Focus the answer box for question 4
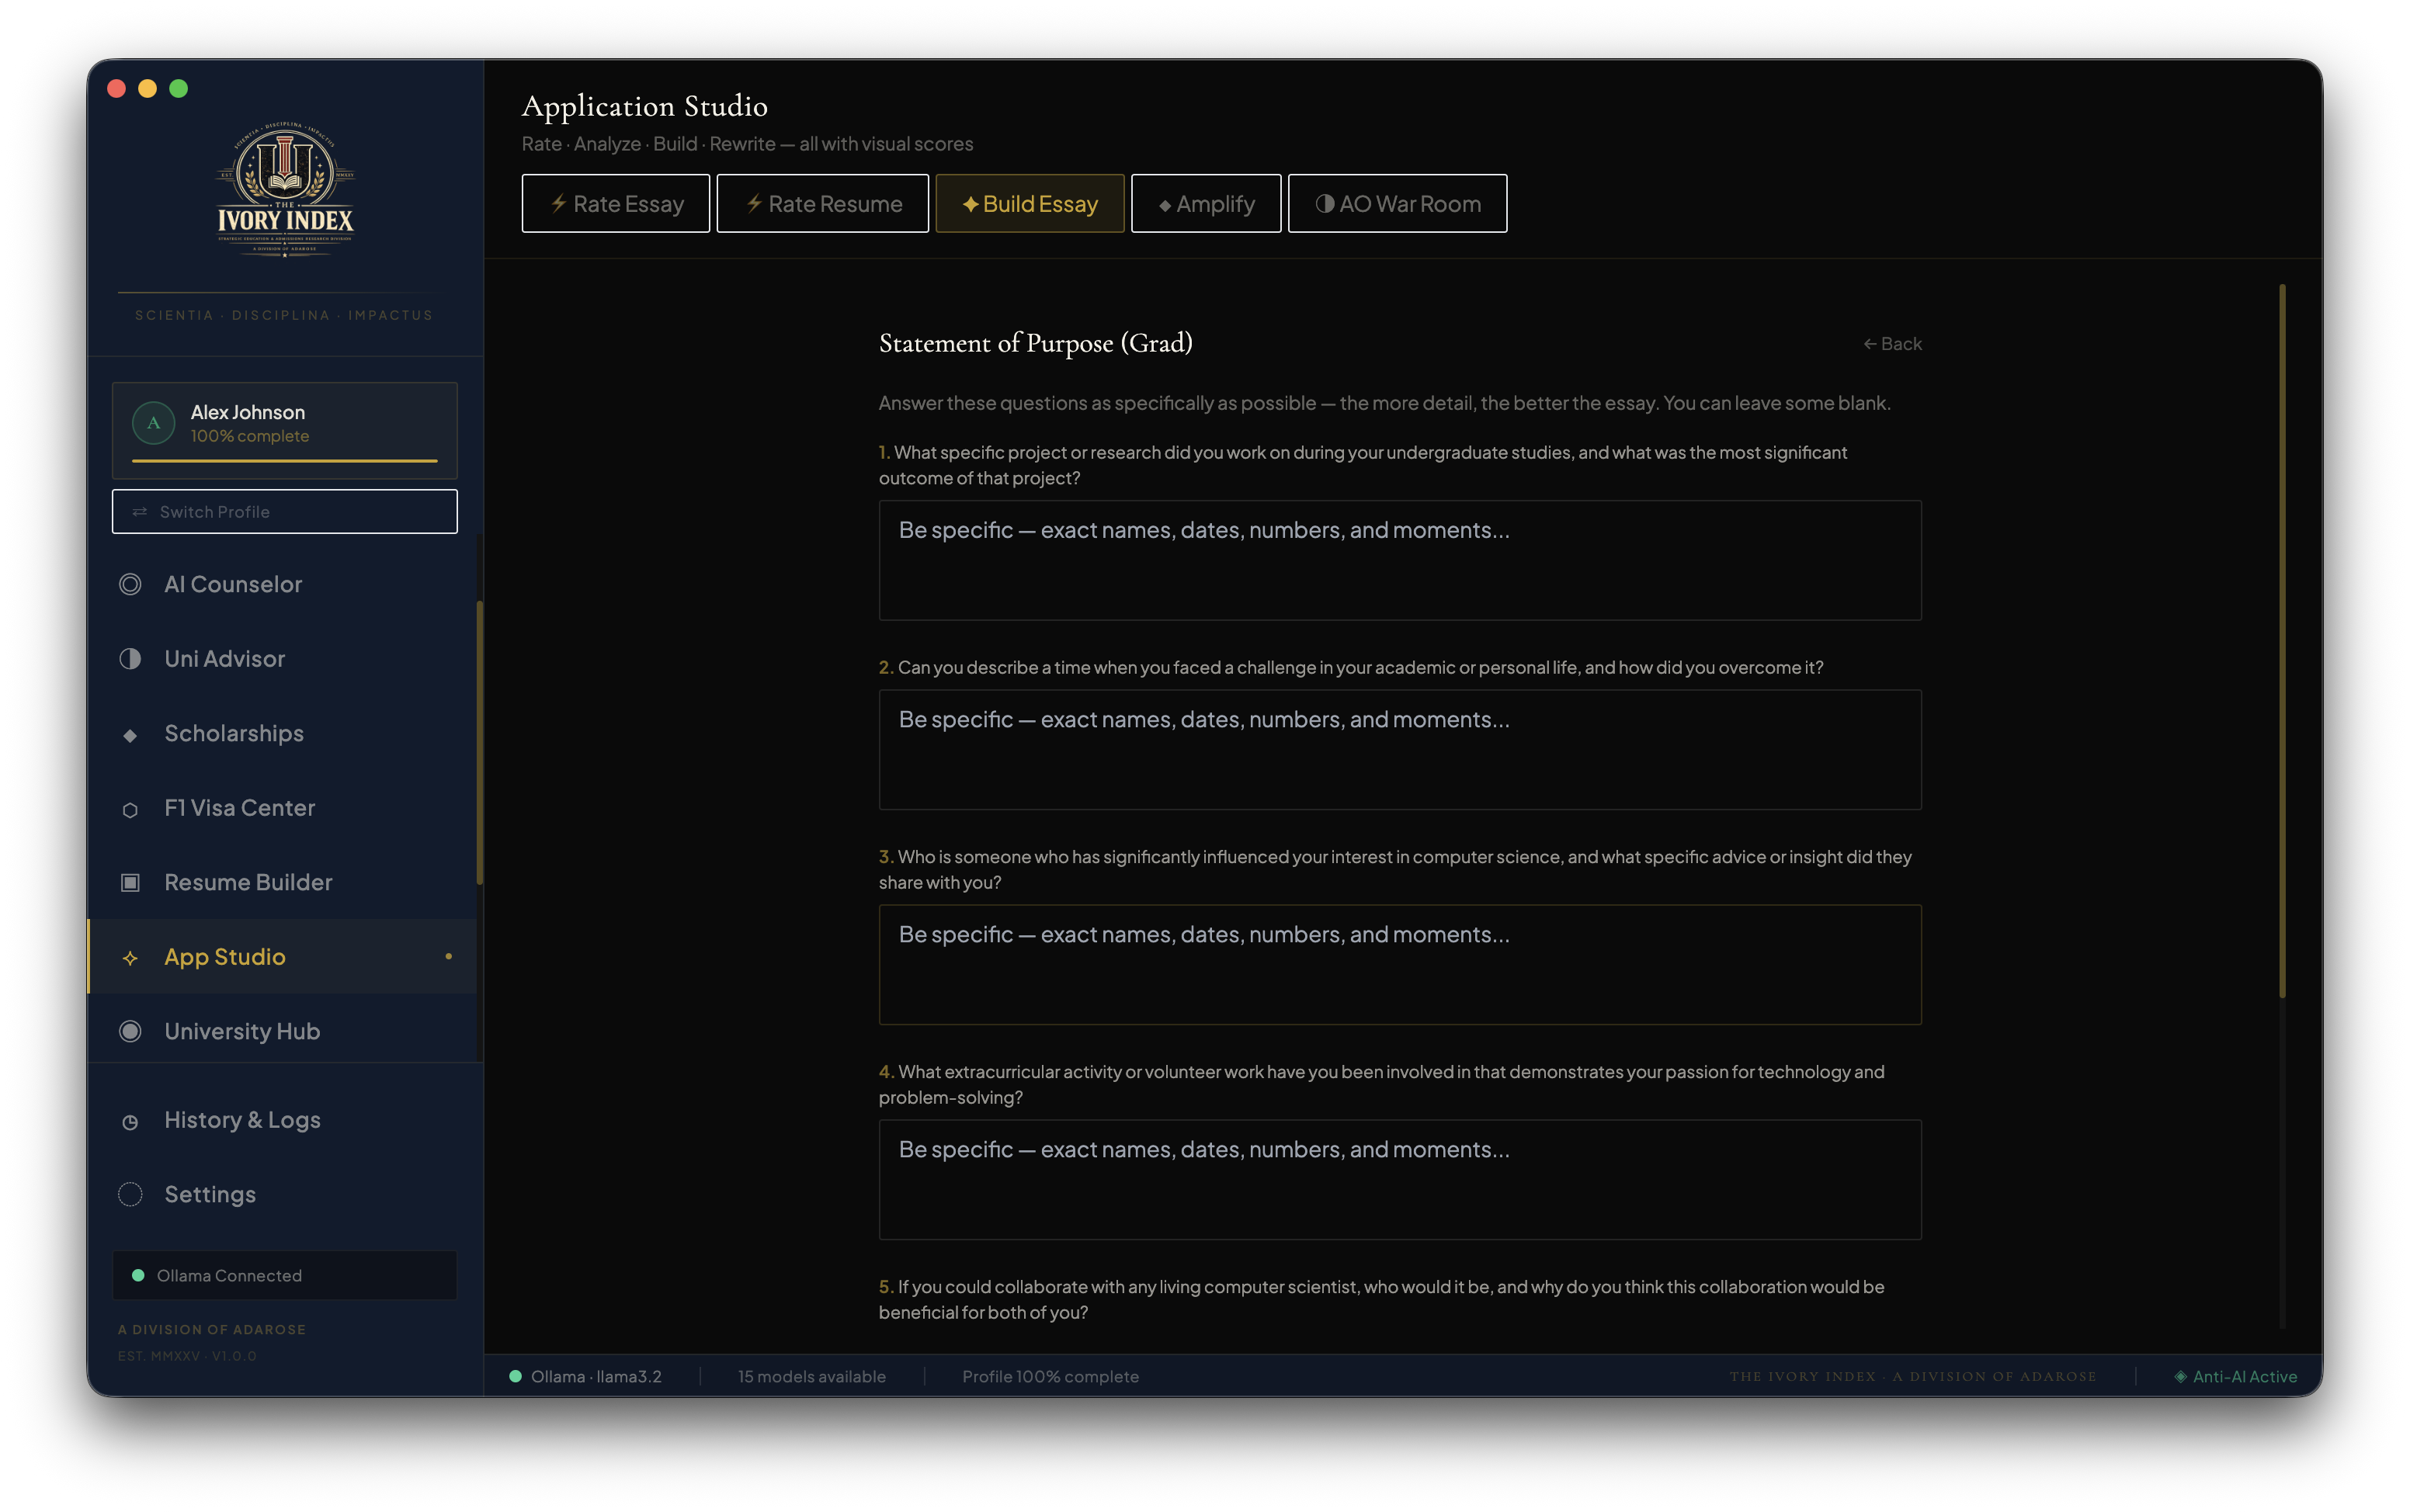Viewport: 2410px width, 1512px height. [1400, 1179]
